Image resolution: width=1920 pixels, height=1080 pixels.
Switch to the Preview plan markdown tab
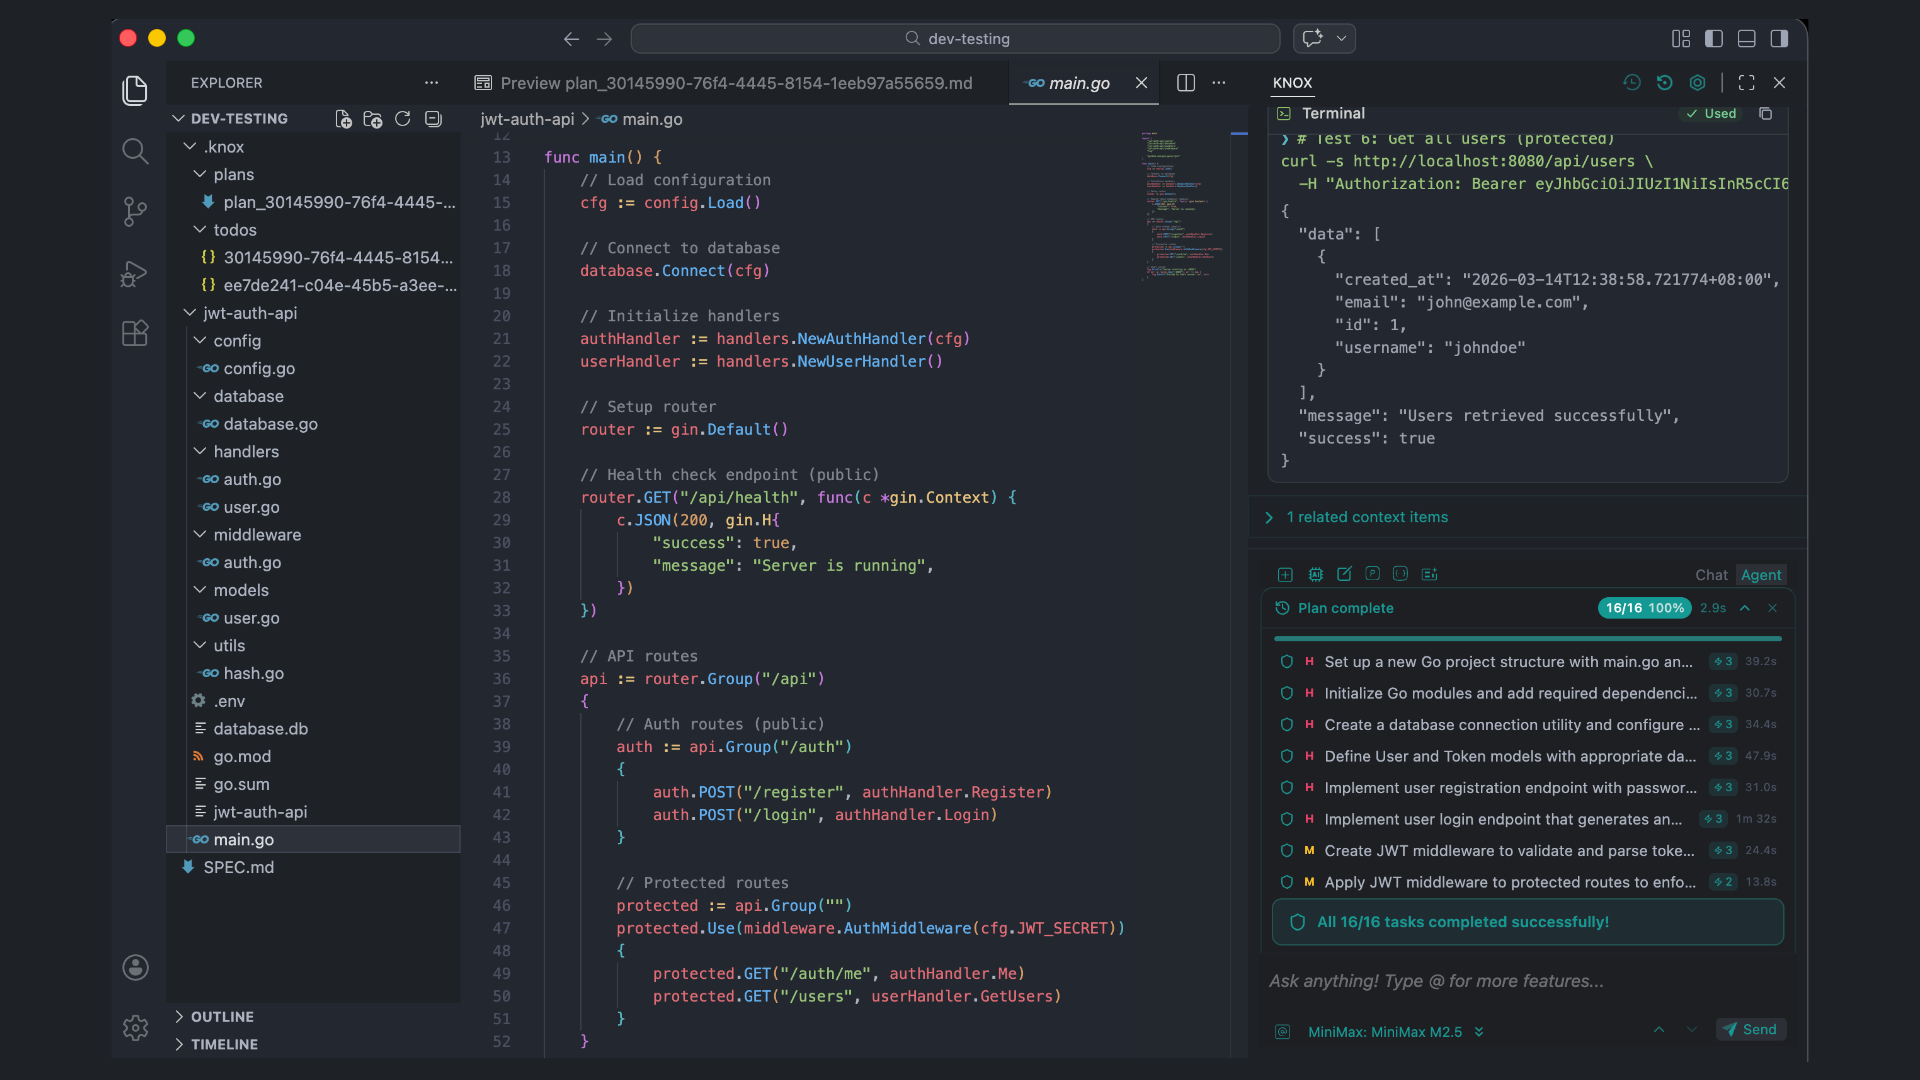pos(735,83)
